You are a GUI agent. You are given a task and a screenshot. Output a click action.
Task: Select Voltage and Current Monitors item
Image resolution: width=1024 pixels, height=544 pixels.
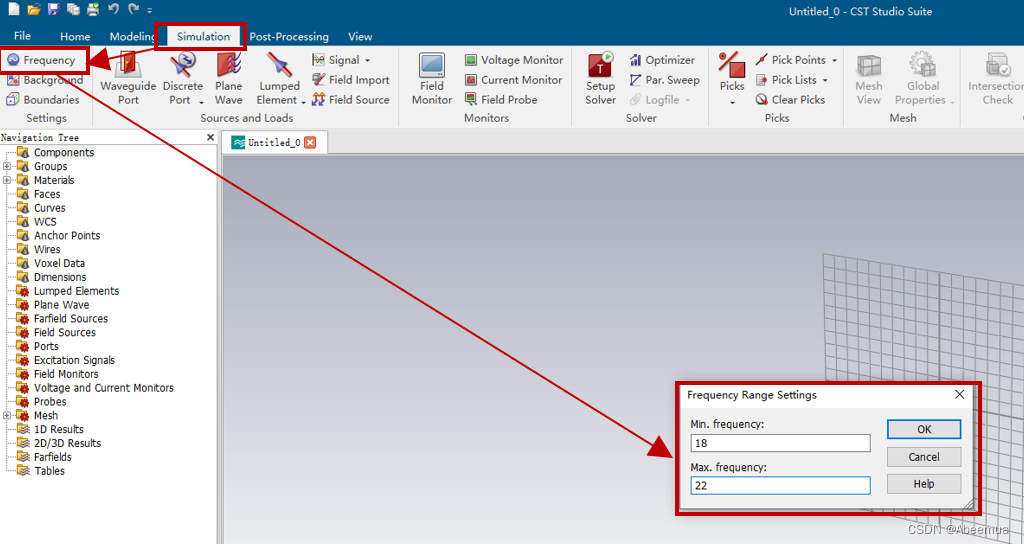104,387
